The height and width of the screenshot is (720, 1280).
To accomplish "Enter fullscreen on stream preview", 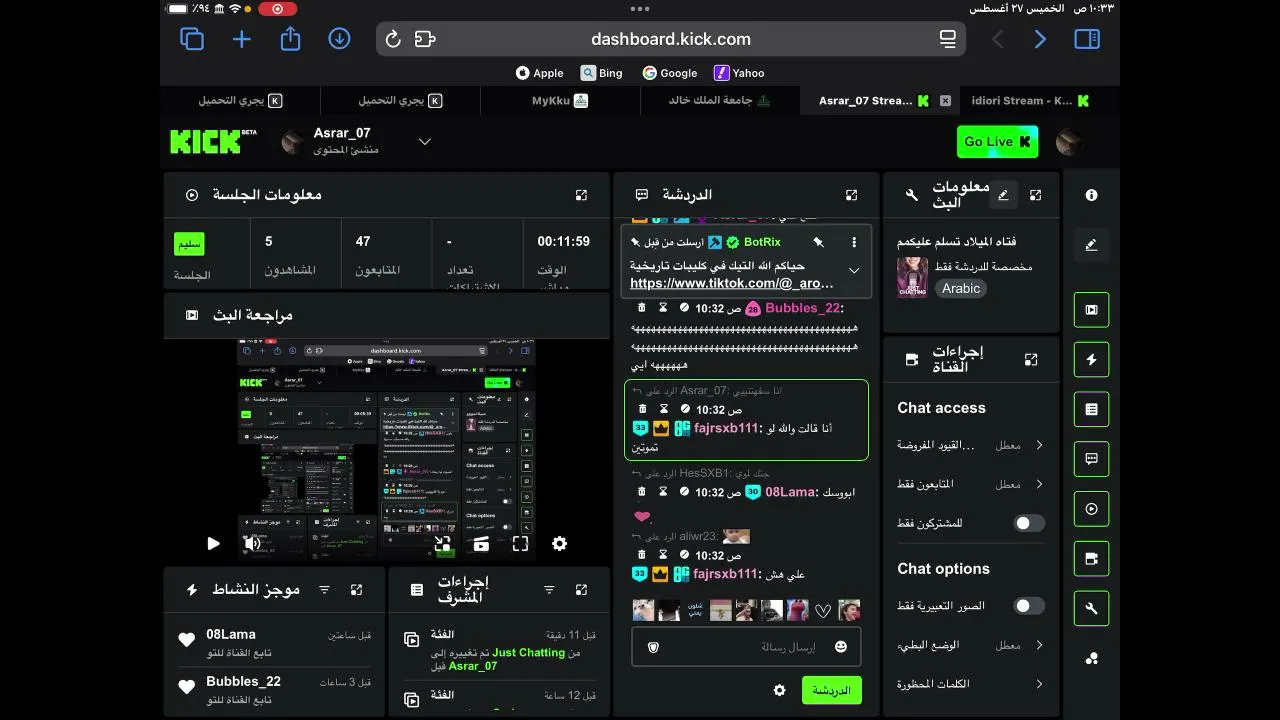I will (x=520, y=543).
